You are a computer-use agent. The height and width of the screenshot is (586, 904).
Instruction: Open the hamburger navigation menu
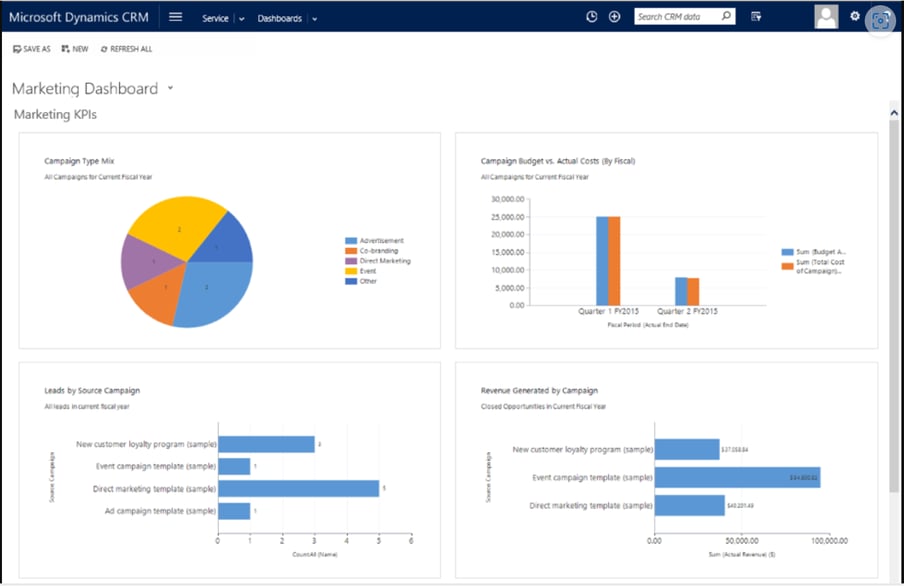(x=175, y=17)
